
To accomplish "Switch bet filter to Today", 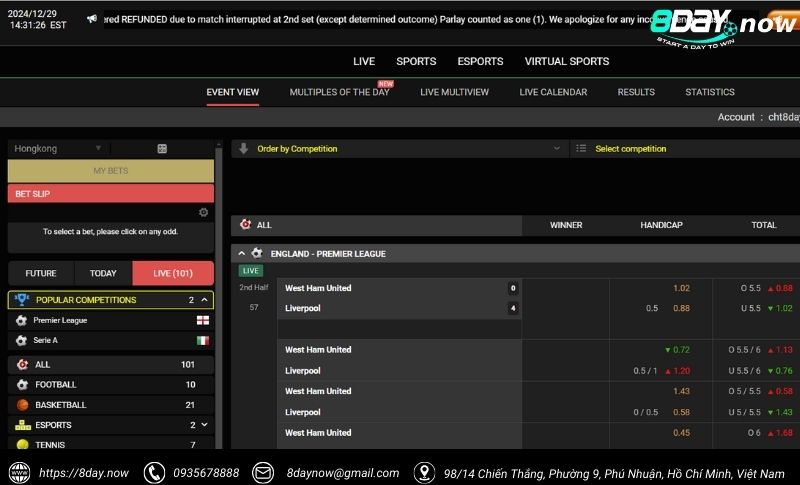I will 103,273.
